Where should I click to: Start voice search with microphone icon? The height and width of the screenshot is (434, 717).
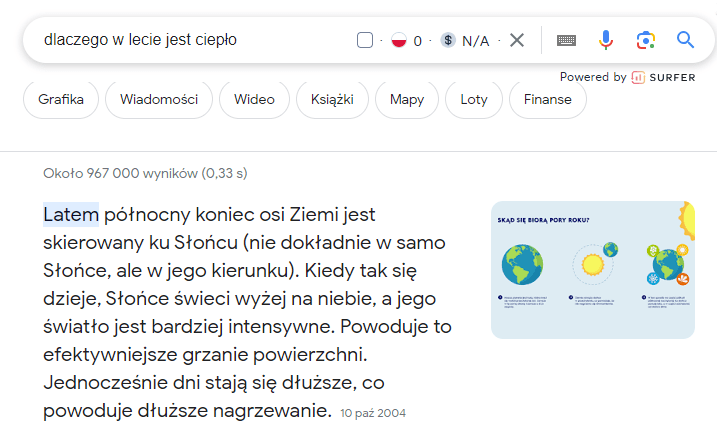606,40
